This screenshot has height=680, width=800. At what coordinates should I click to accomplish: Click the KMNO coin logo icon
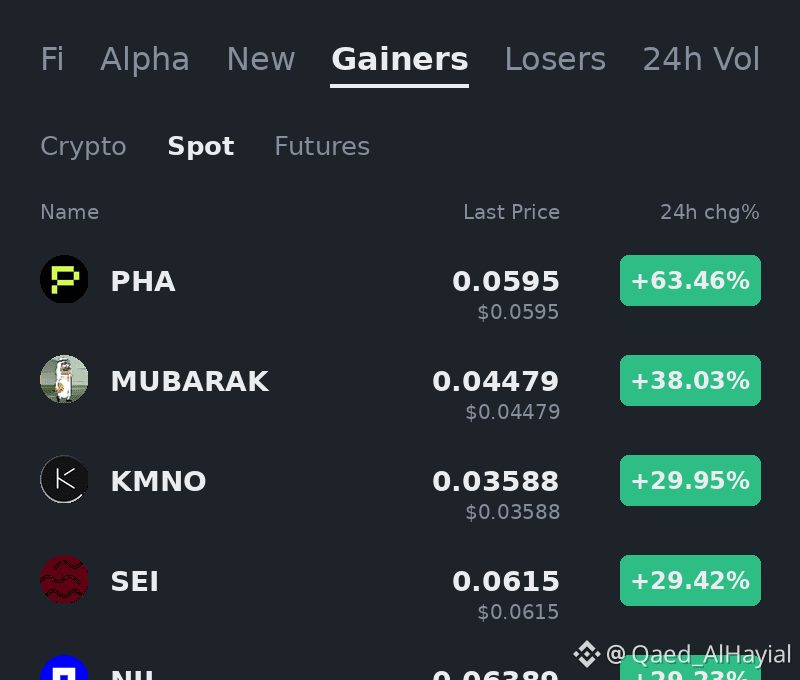click(x=64, y=479)
